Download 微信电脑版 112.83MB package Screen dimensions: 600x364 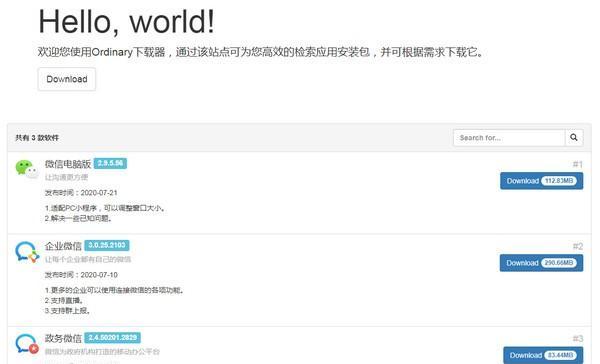541,181
